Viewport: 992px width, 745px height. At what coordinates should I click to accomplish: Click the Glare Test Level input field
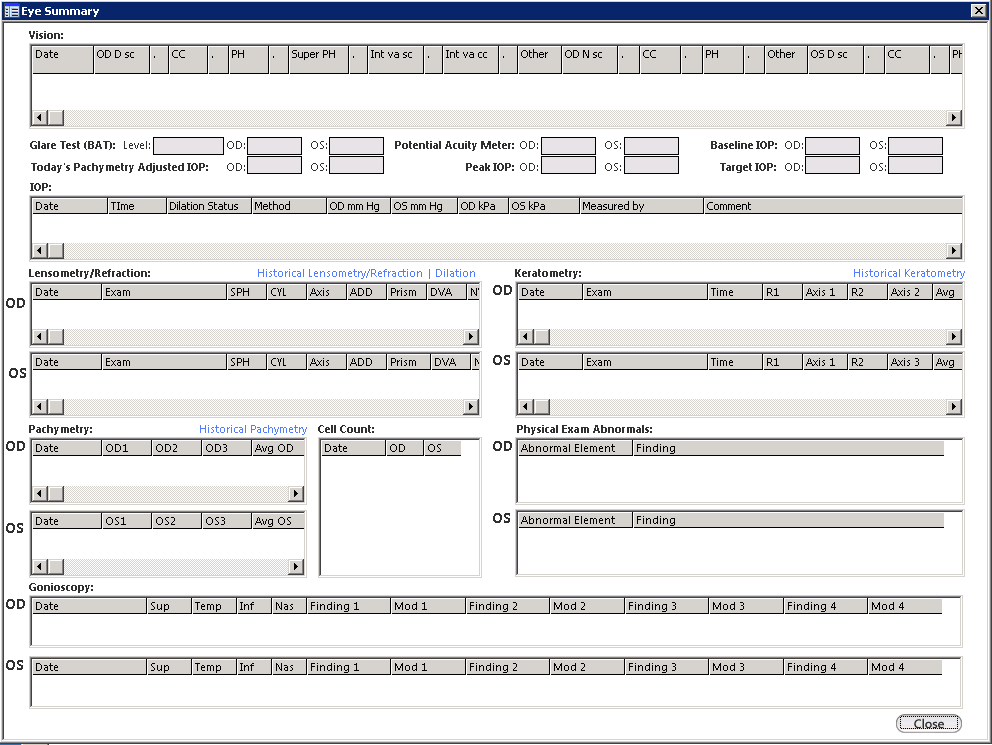pos(189,146)
